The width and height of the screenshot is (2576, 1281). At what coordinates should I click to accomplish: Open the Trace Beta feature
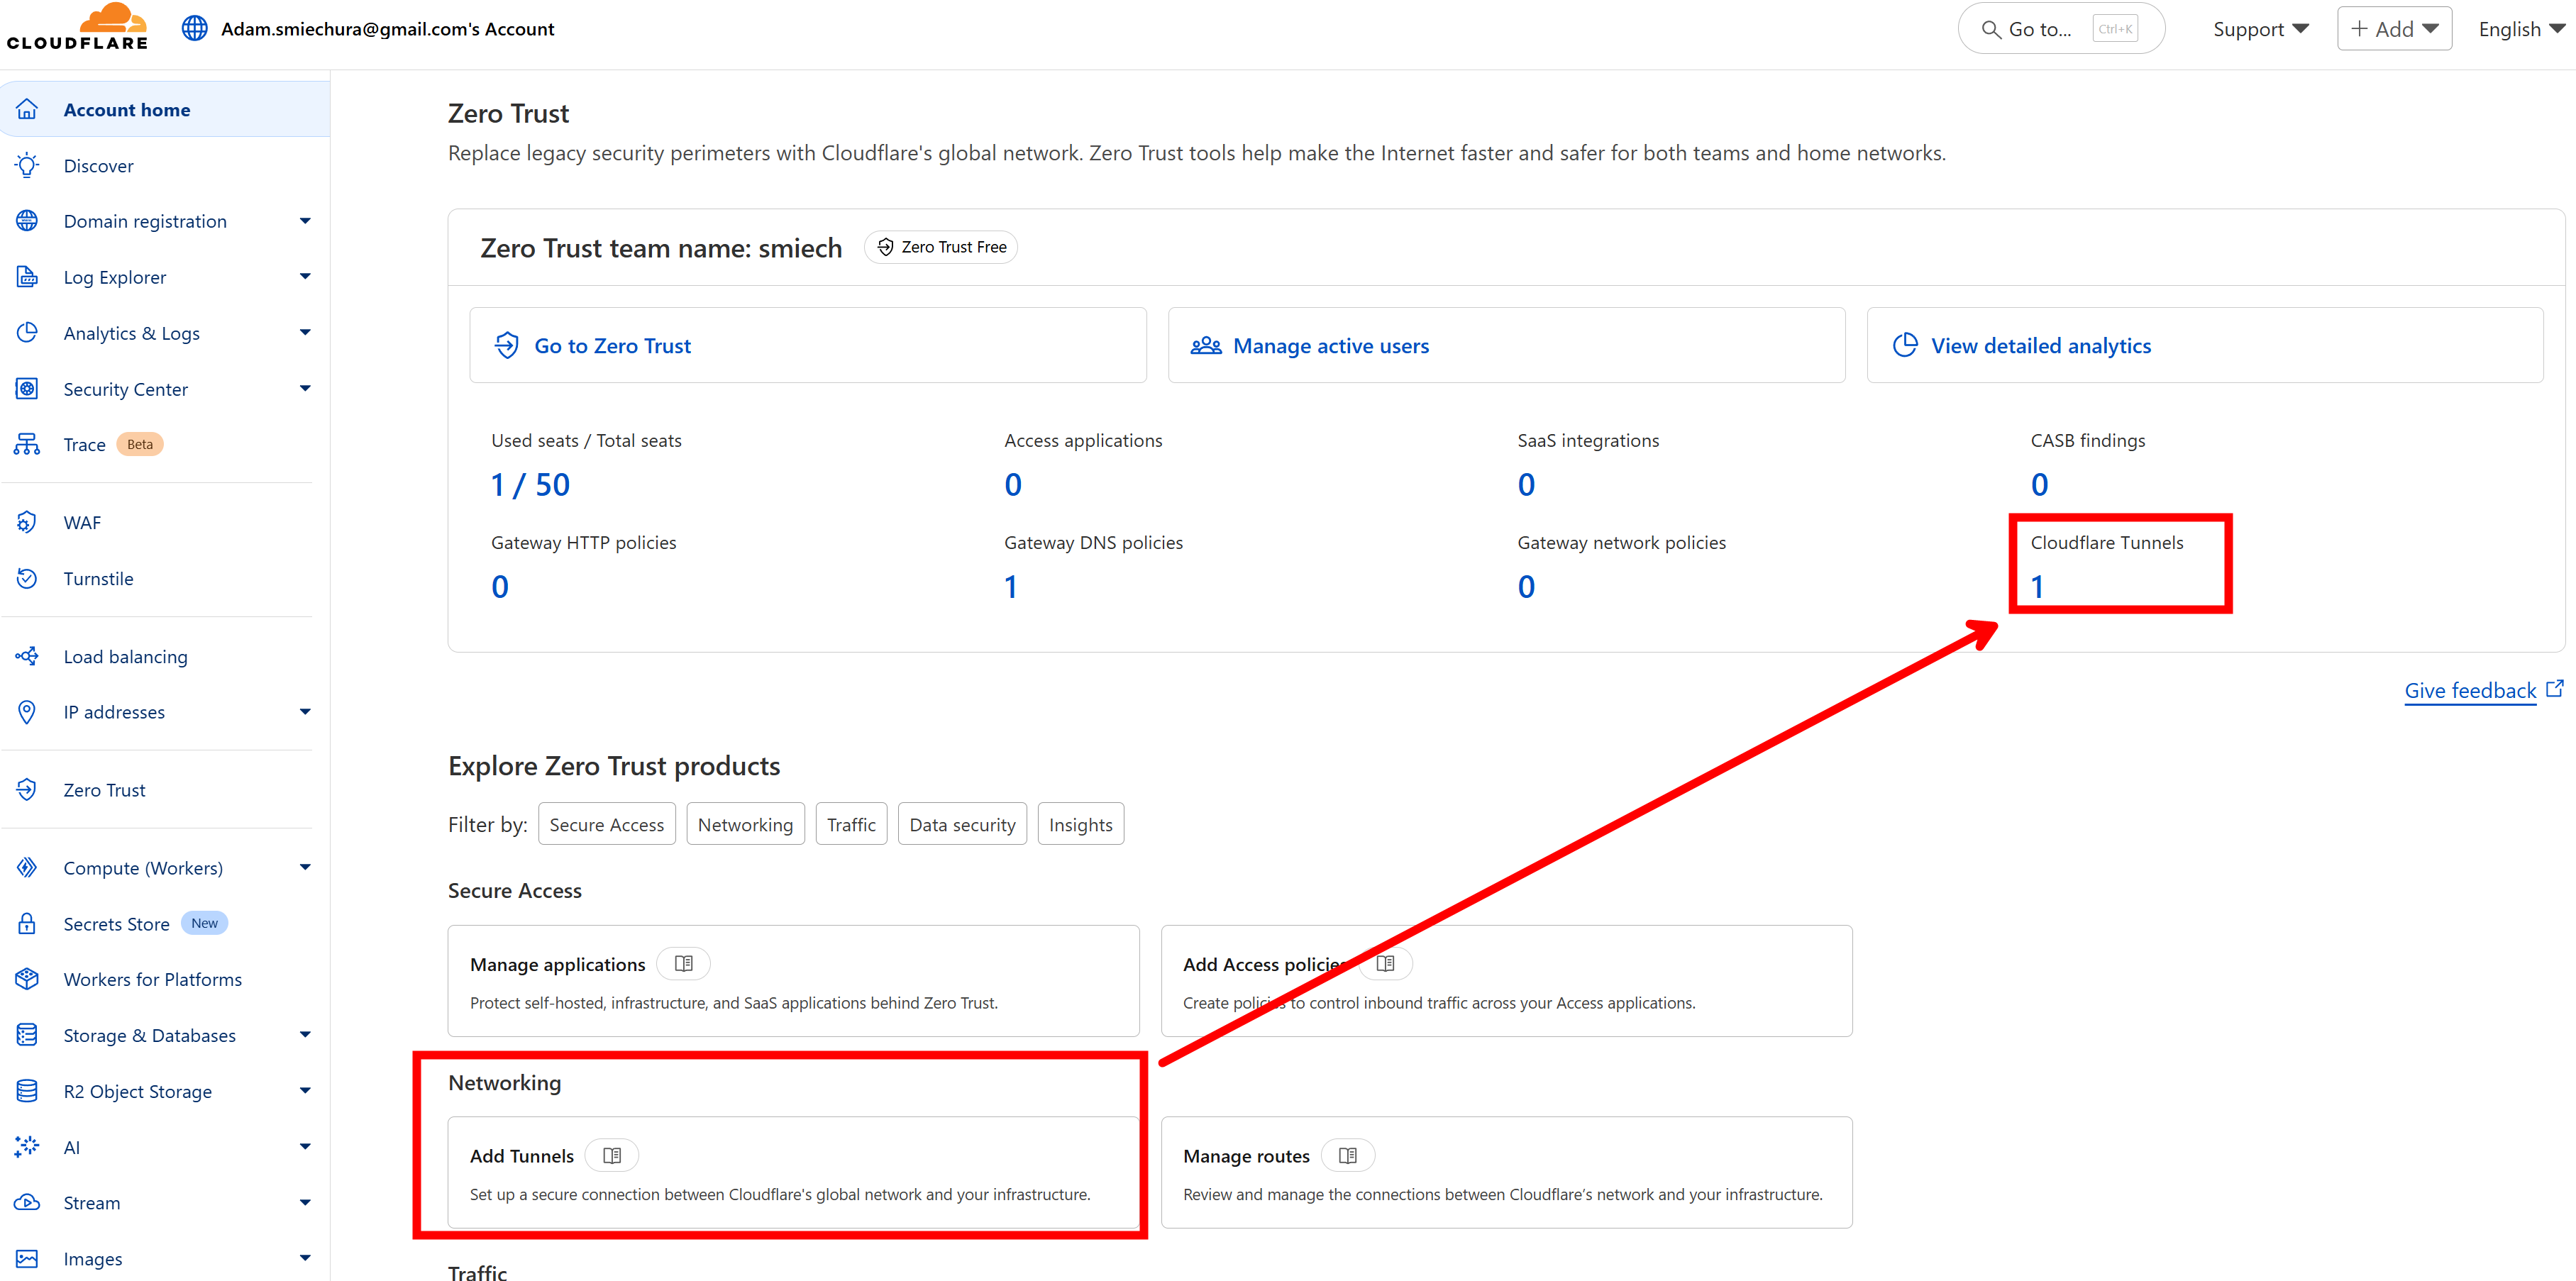(x=84, y=444)
